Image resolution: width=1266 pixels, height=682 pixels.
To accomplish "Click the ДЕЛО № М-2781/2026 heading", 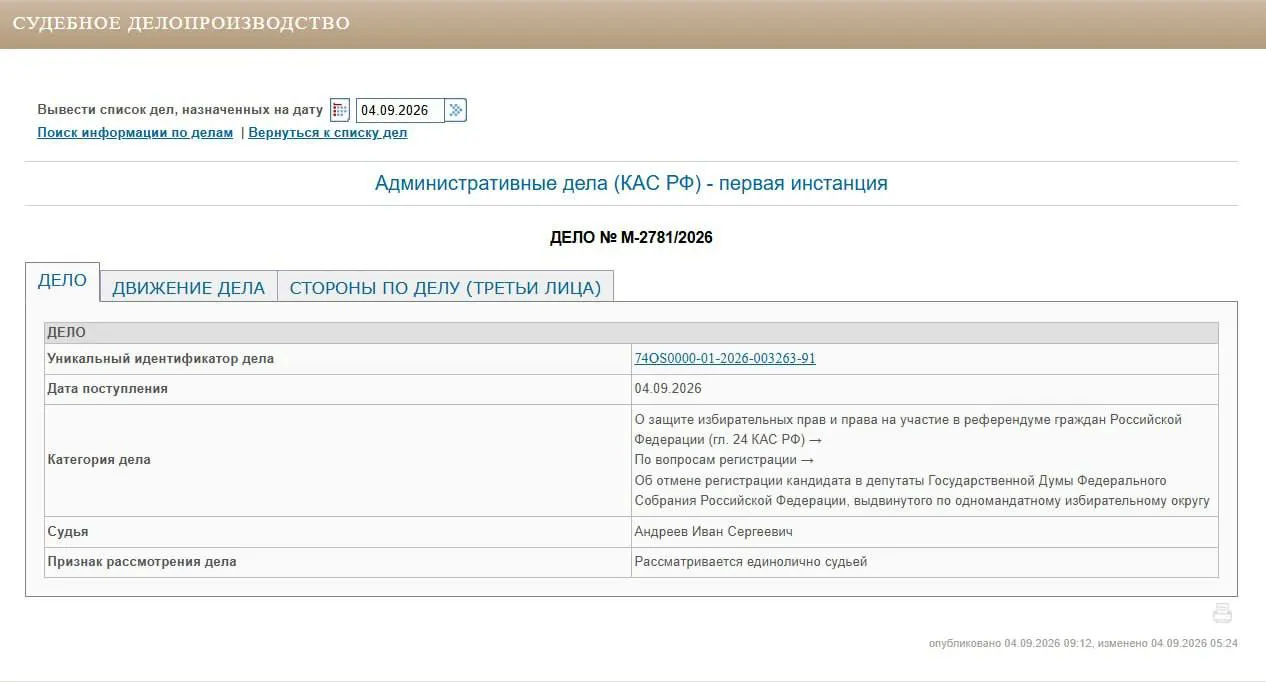I will pyautogui.click(x=631, y=238).
